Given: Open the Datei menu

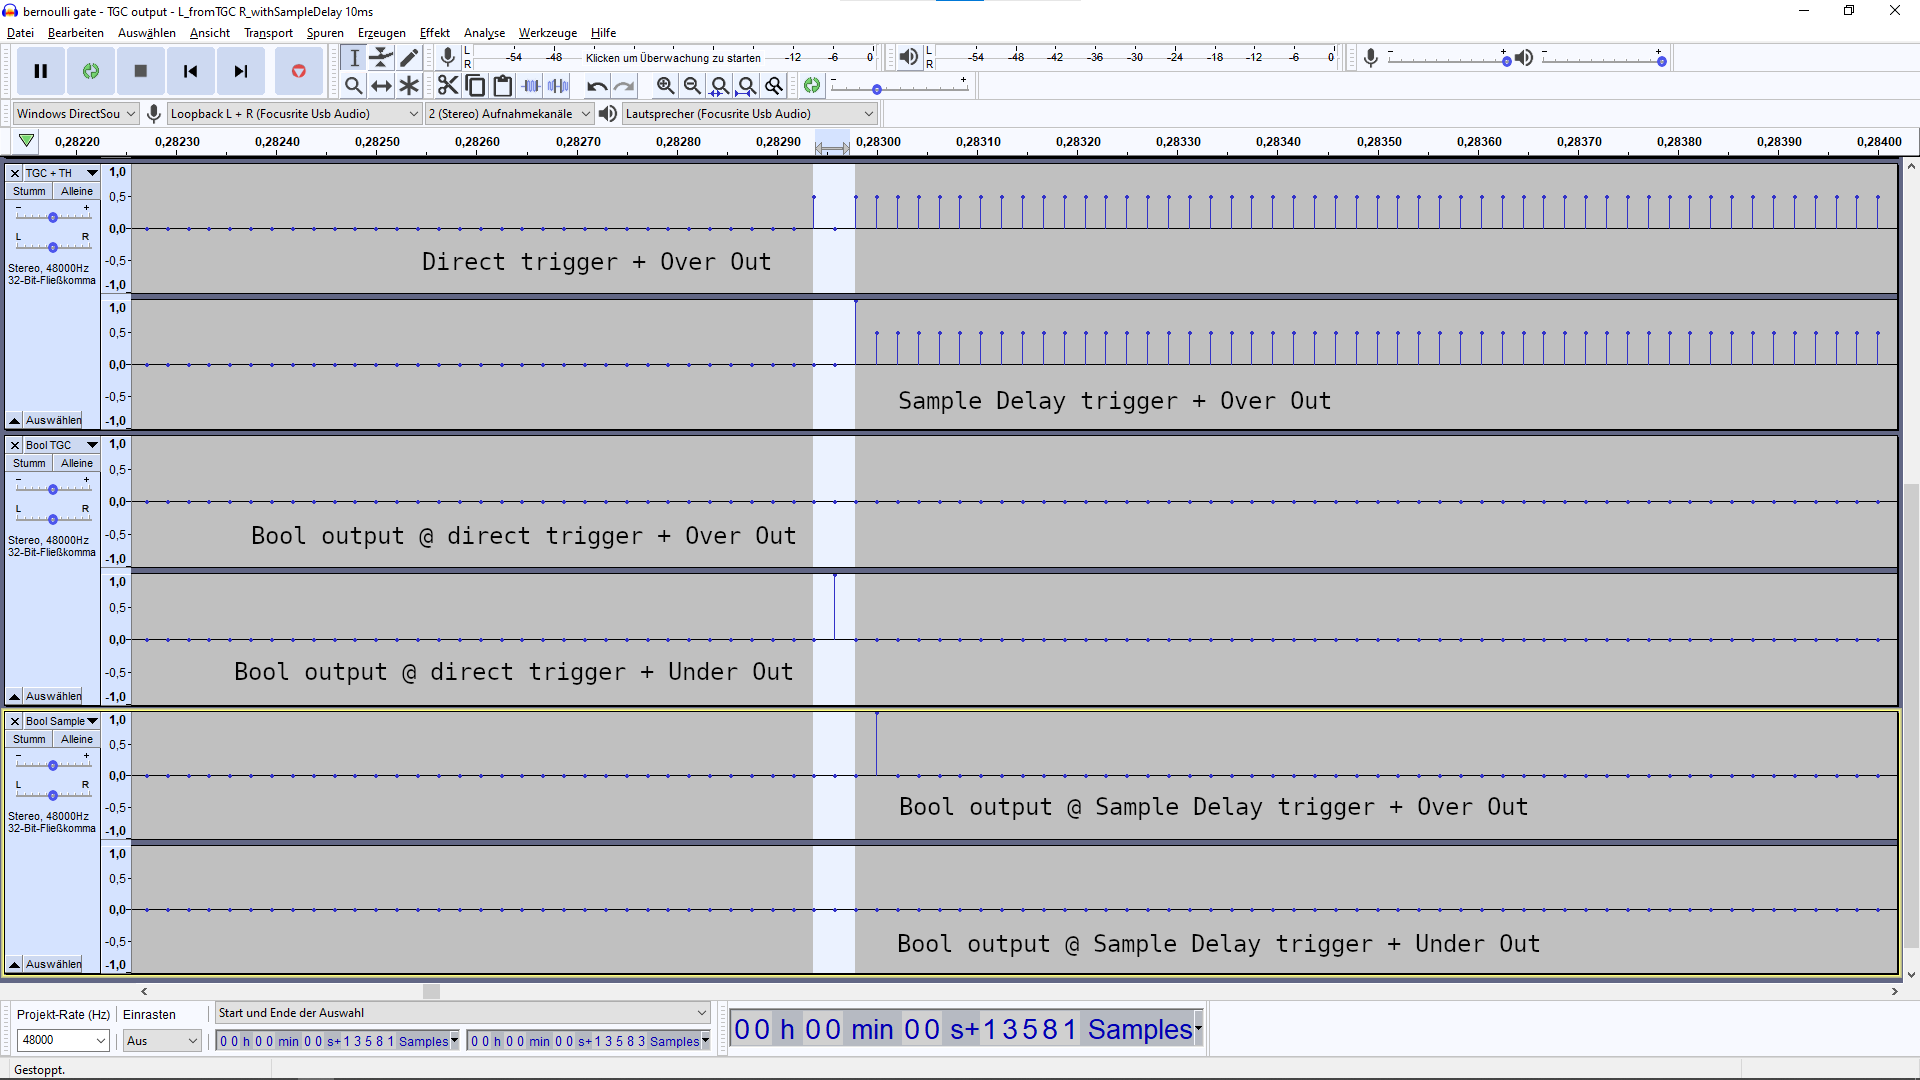Looking at the screenshot, I should pyautogui.click(x=20, y=33).
